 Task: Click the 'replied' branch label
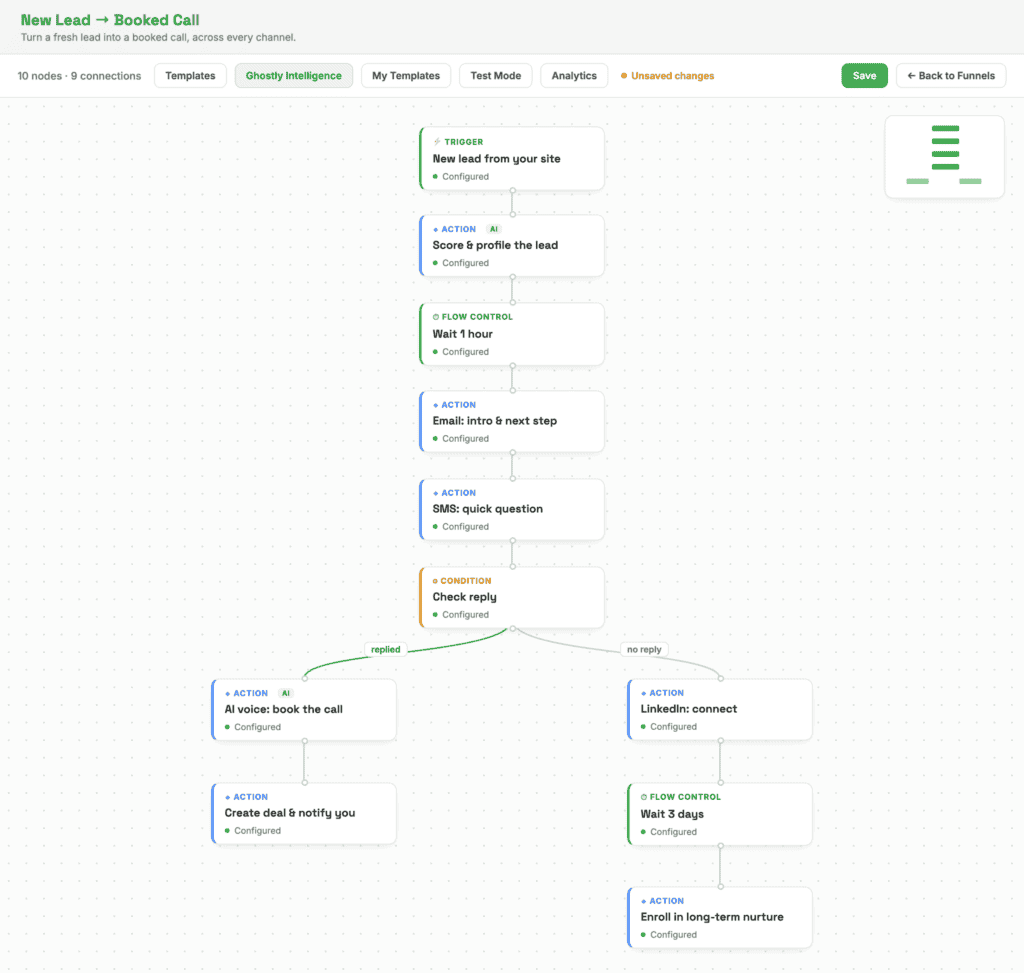point(385,649)
